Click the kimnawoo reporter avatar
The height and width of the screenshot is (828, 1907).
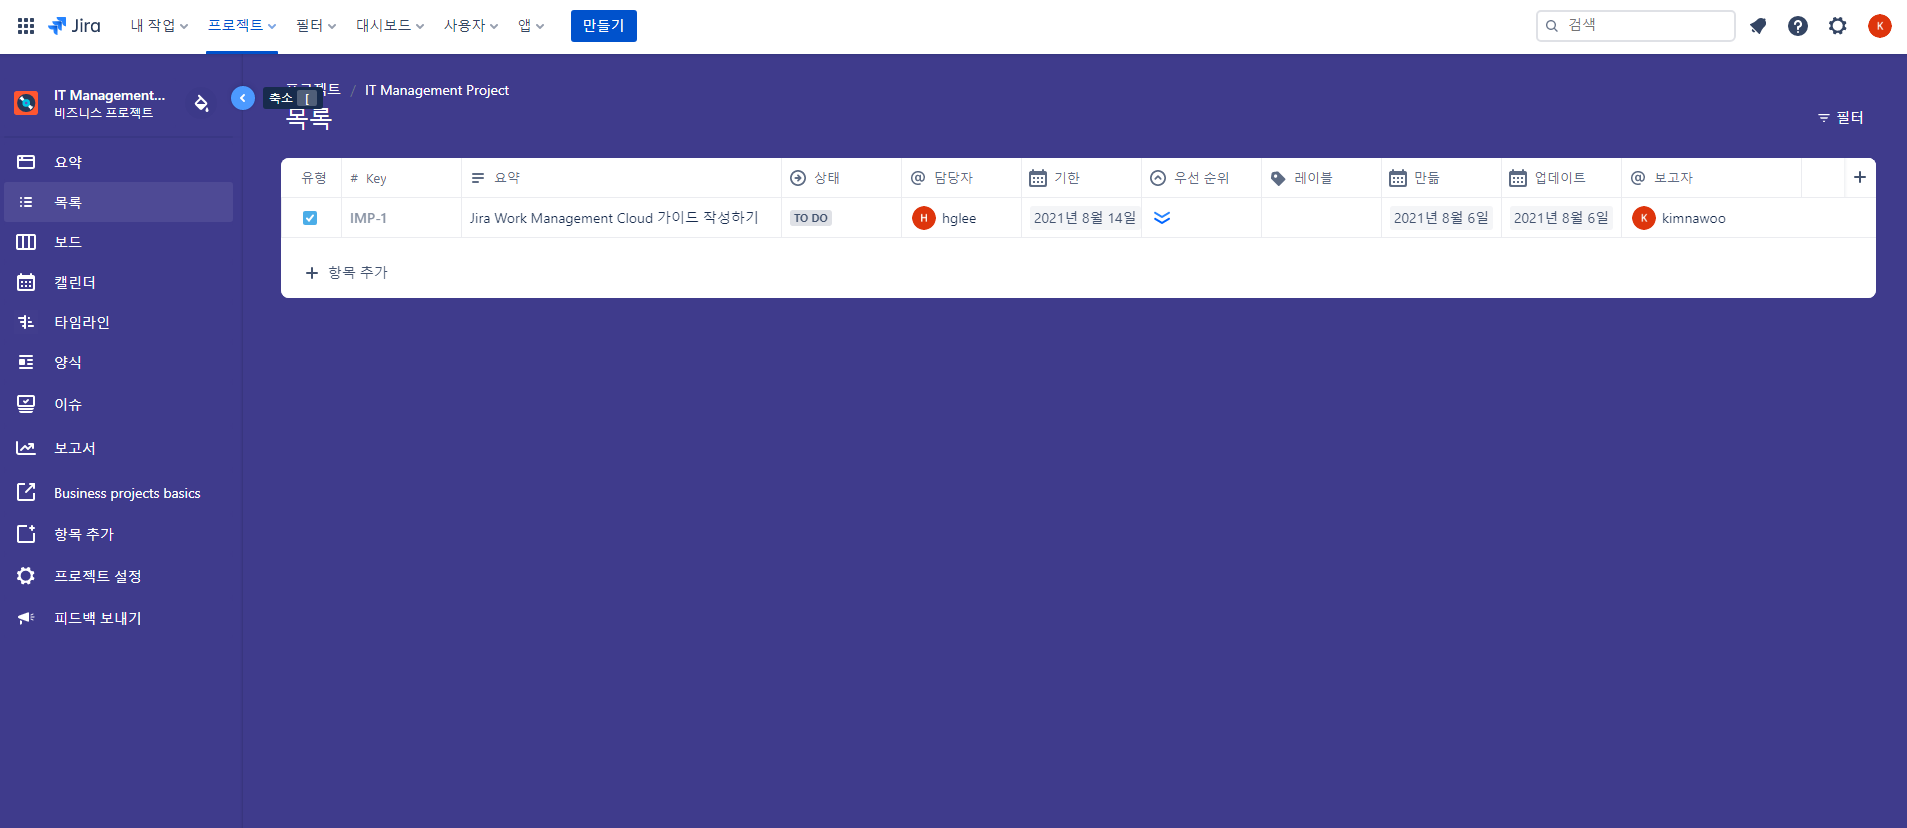[1644, 218]
